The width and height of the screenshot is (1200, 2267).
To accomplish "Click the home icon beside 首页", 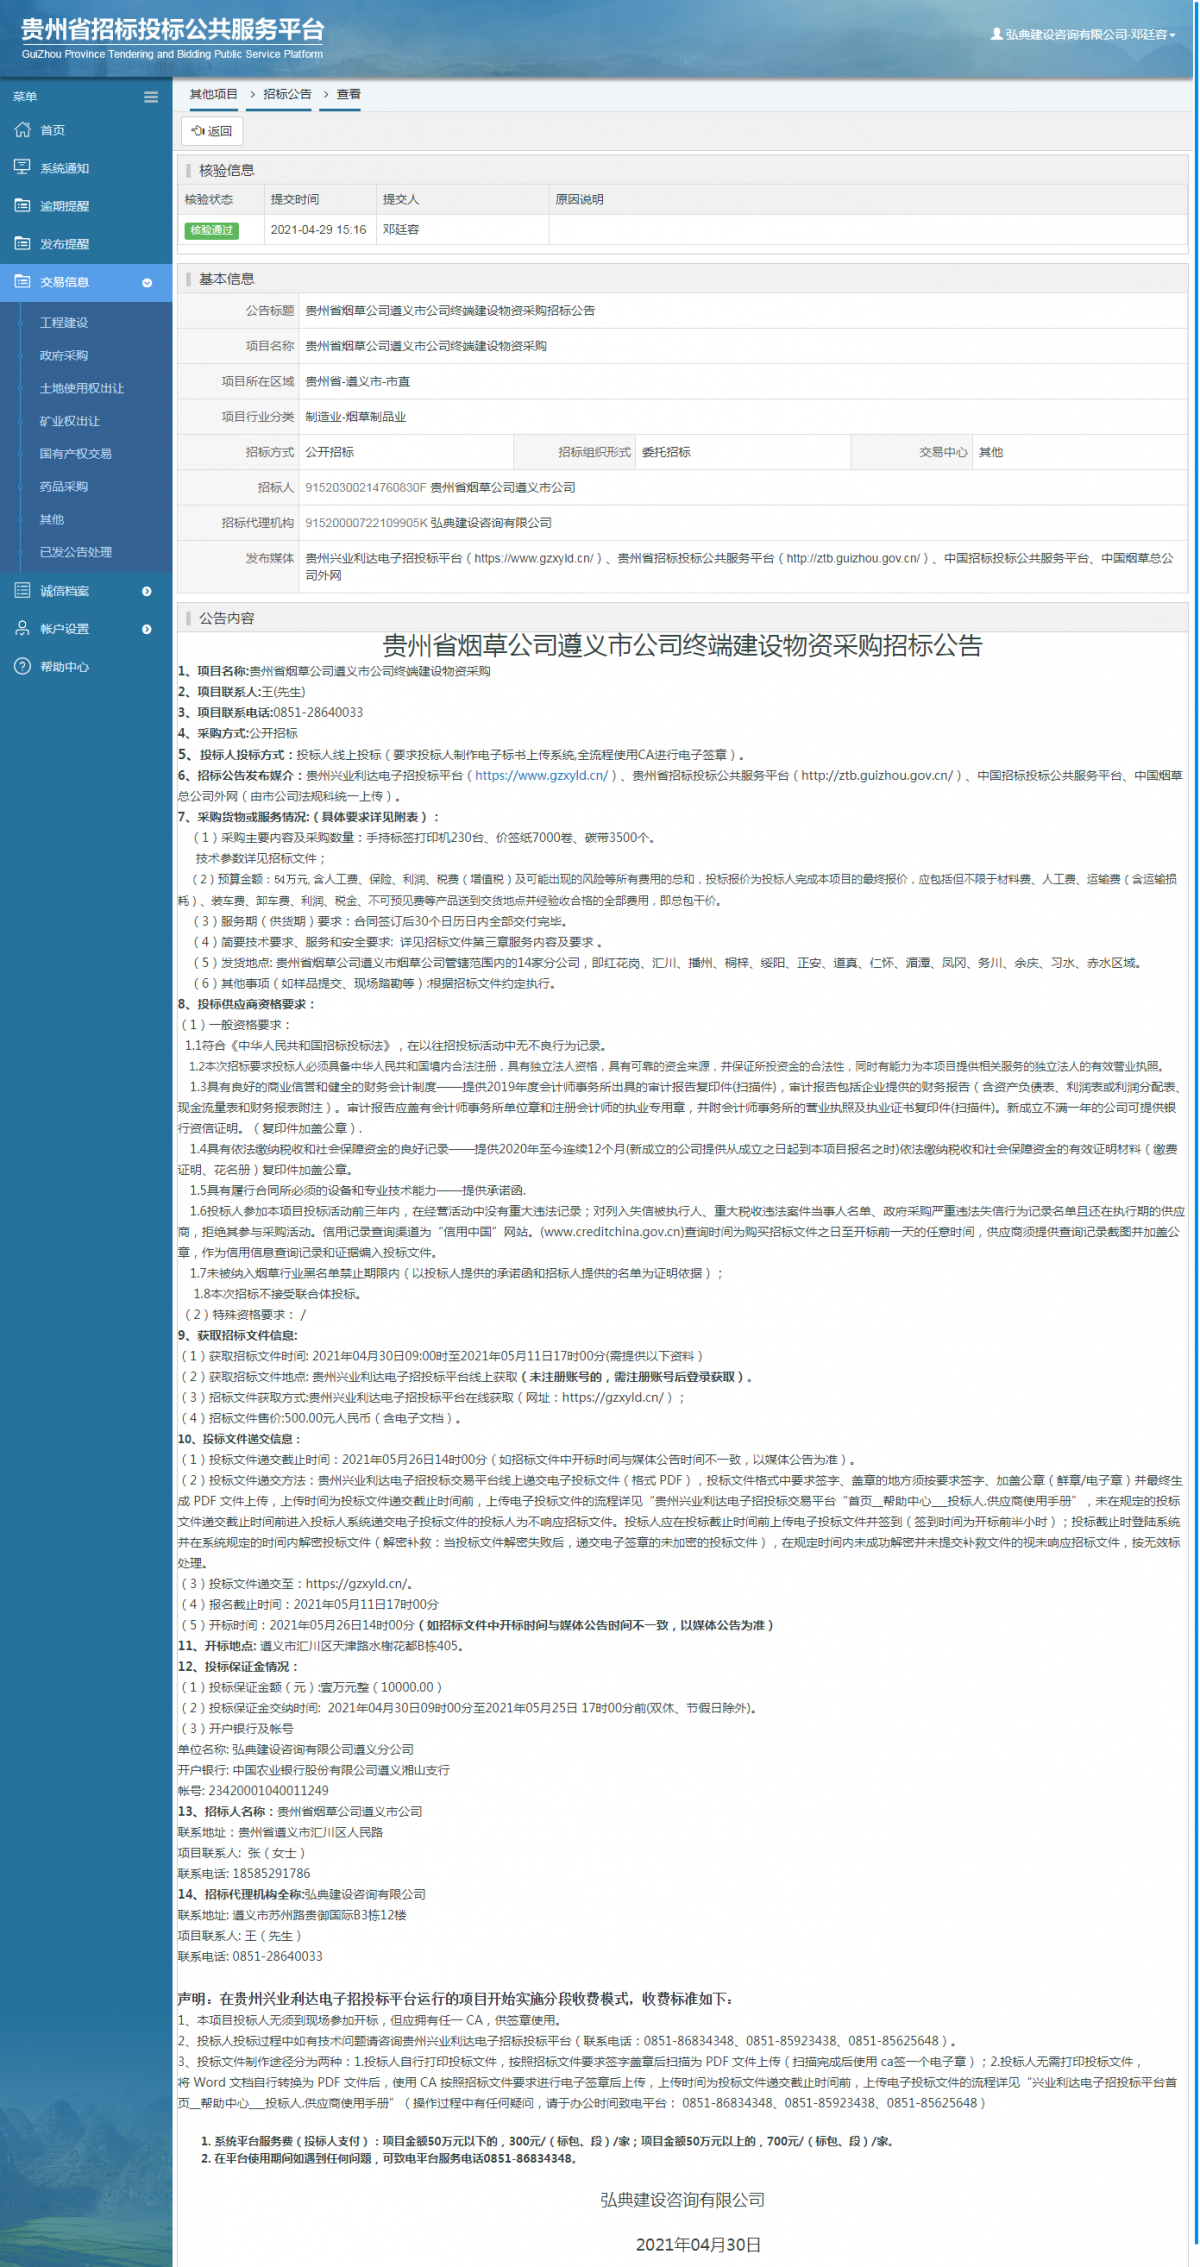I will coord(22,130).
